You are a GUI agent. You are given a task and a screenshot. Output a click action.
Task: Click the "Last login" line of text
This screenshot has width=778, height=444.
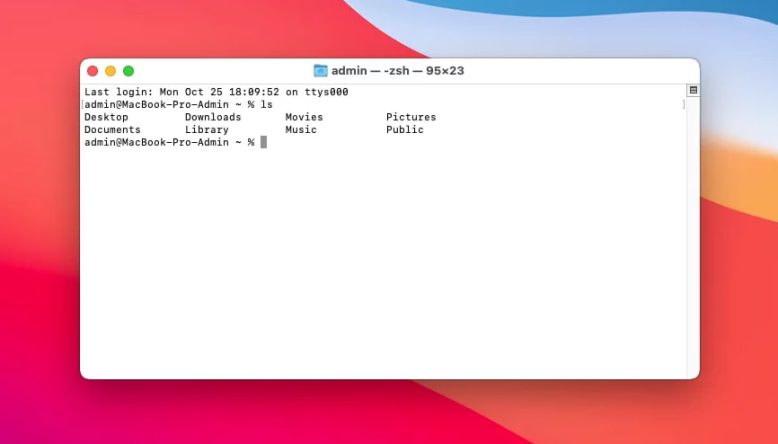[216, 92]
